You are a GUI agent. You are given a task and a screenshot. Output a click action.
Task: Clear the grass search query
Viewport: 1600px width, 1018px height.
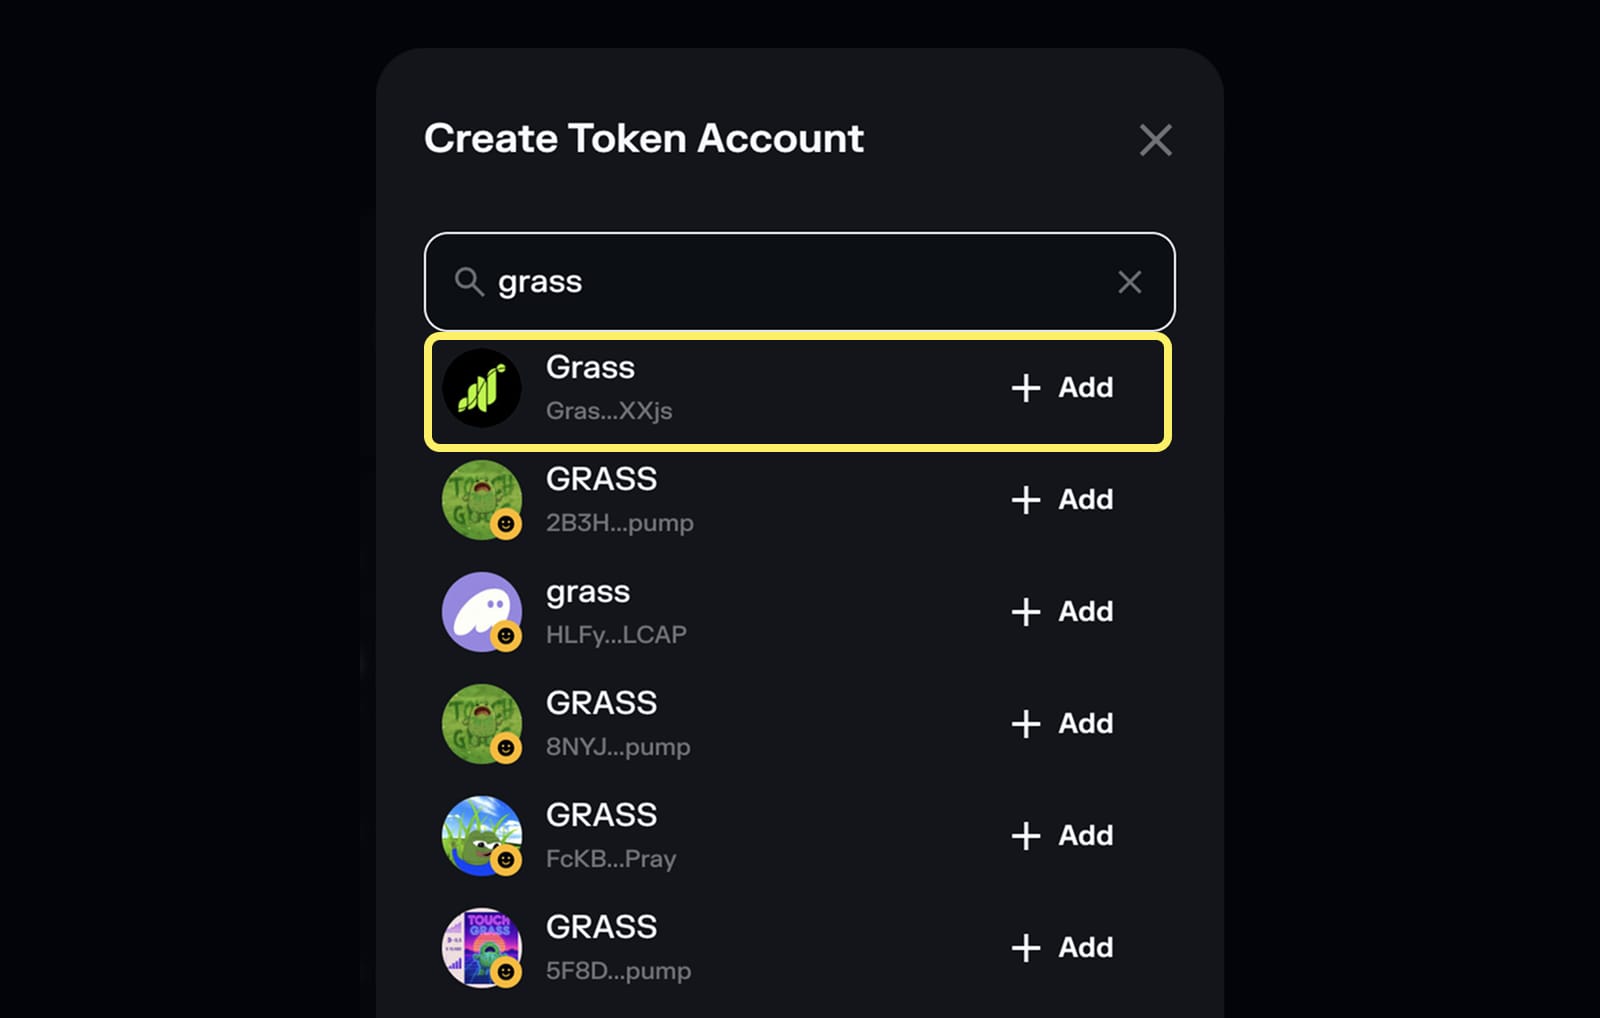coord(1129,282)
